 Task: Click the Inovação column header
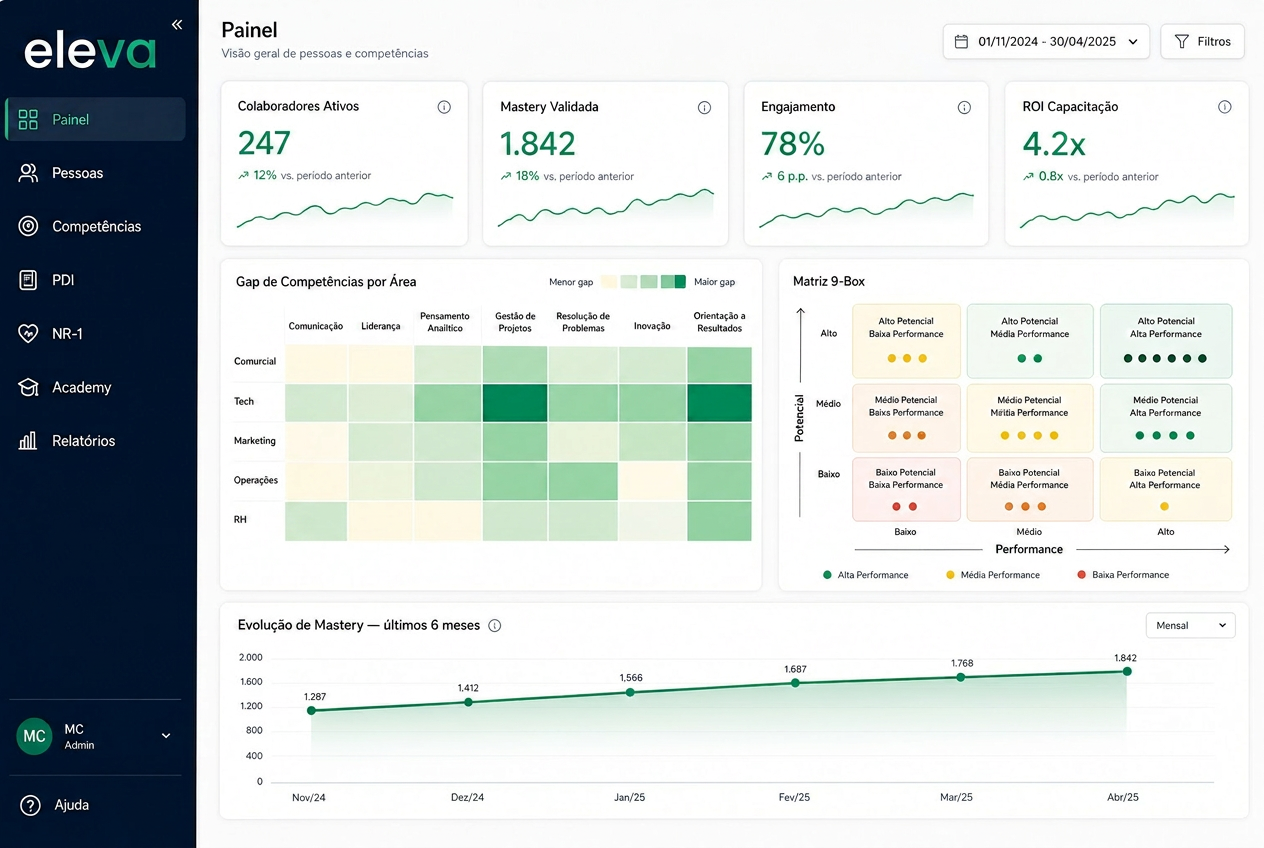(x=652, y=326)
